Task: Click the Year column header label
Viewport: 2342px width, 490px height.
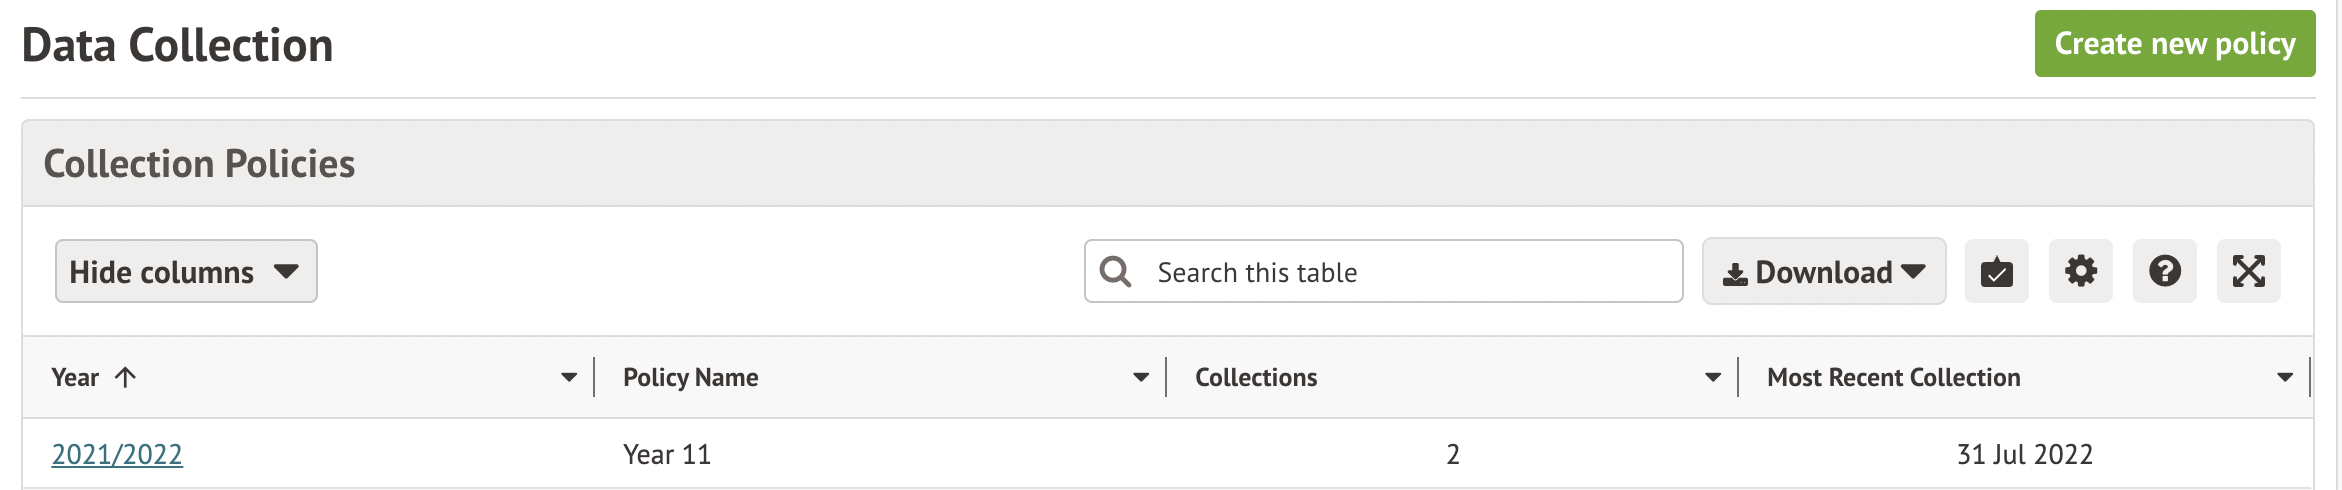Action: pyautogui.click(x=75, y=377)
